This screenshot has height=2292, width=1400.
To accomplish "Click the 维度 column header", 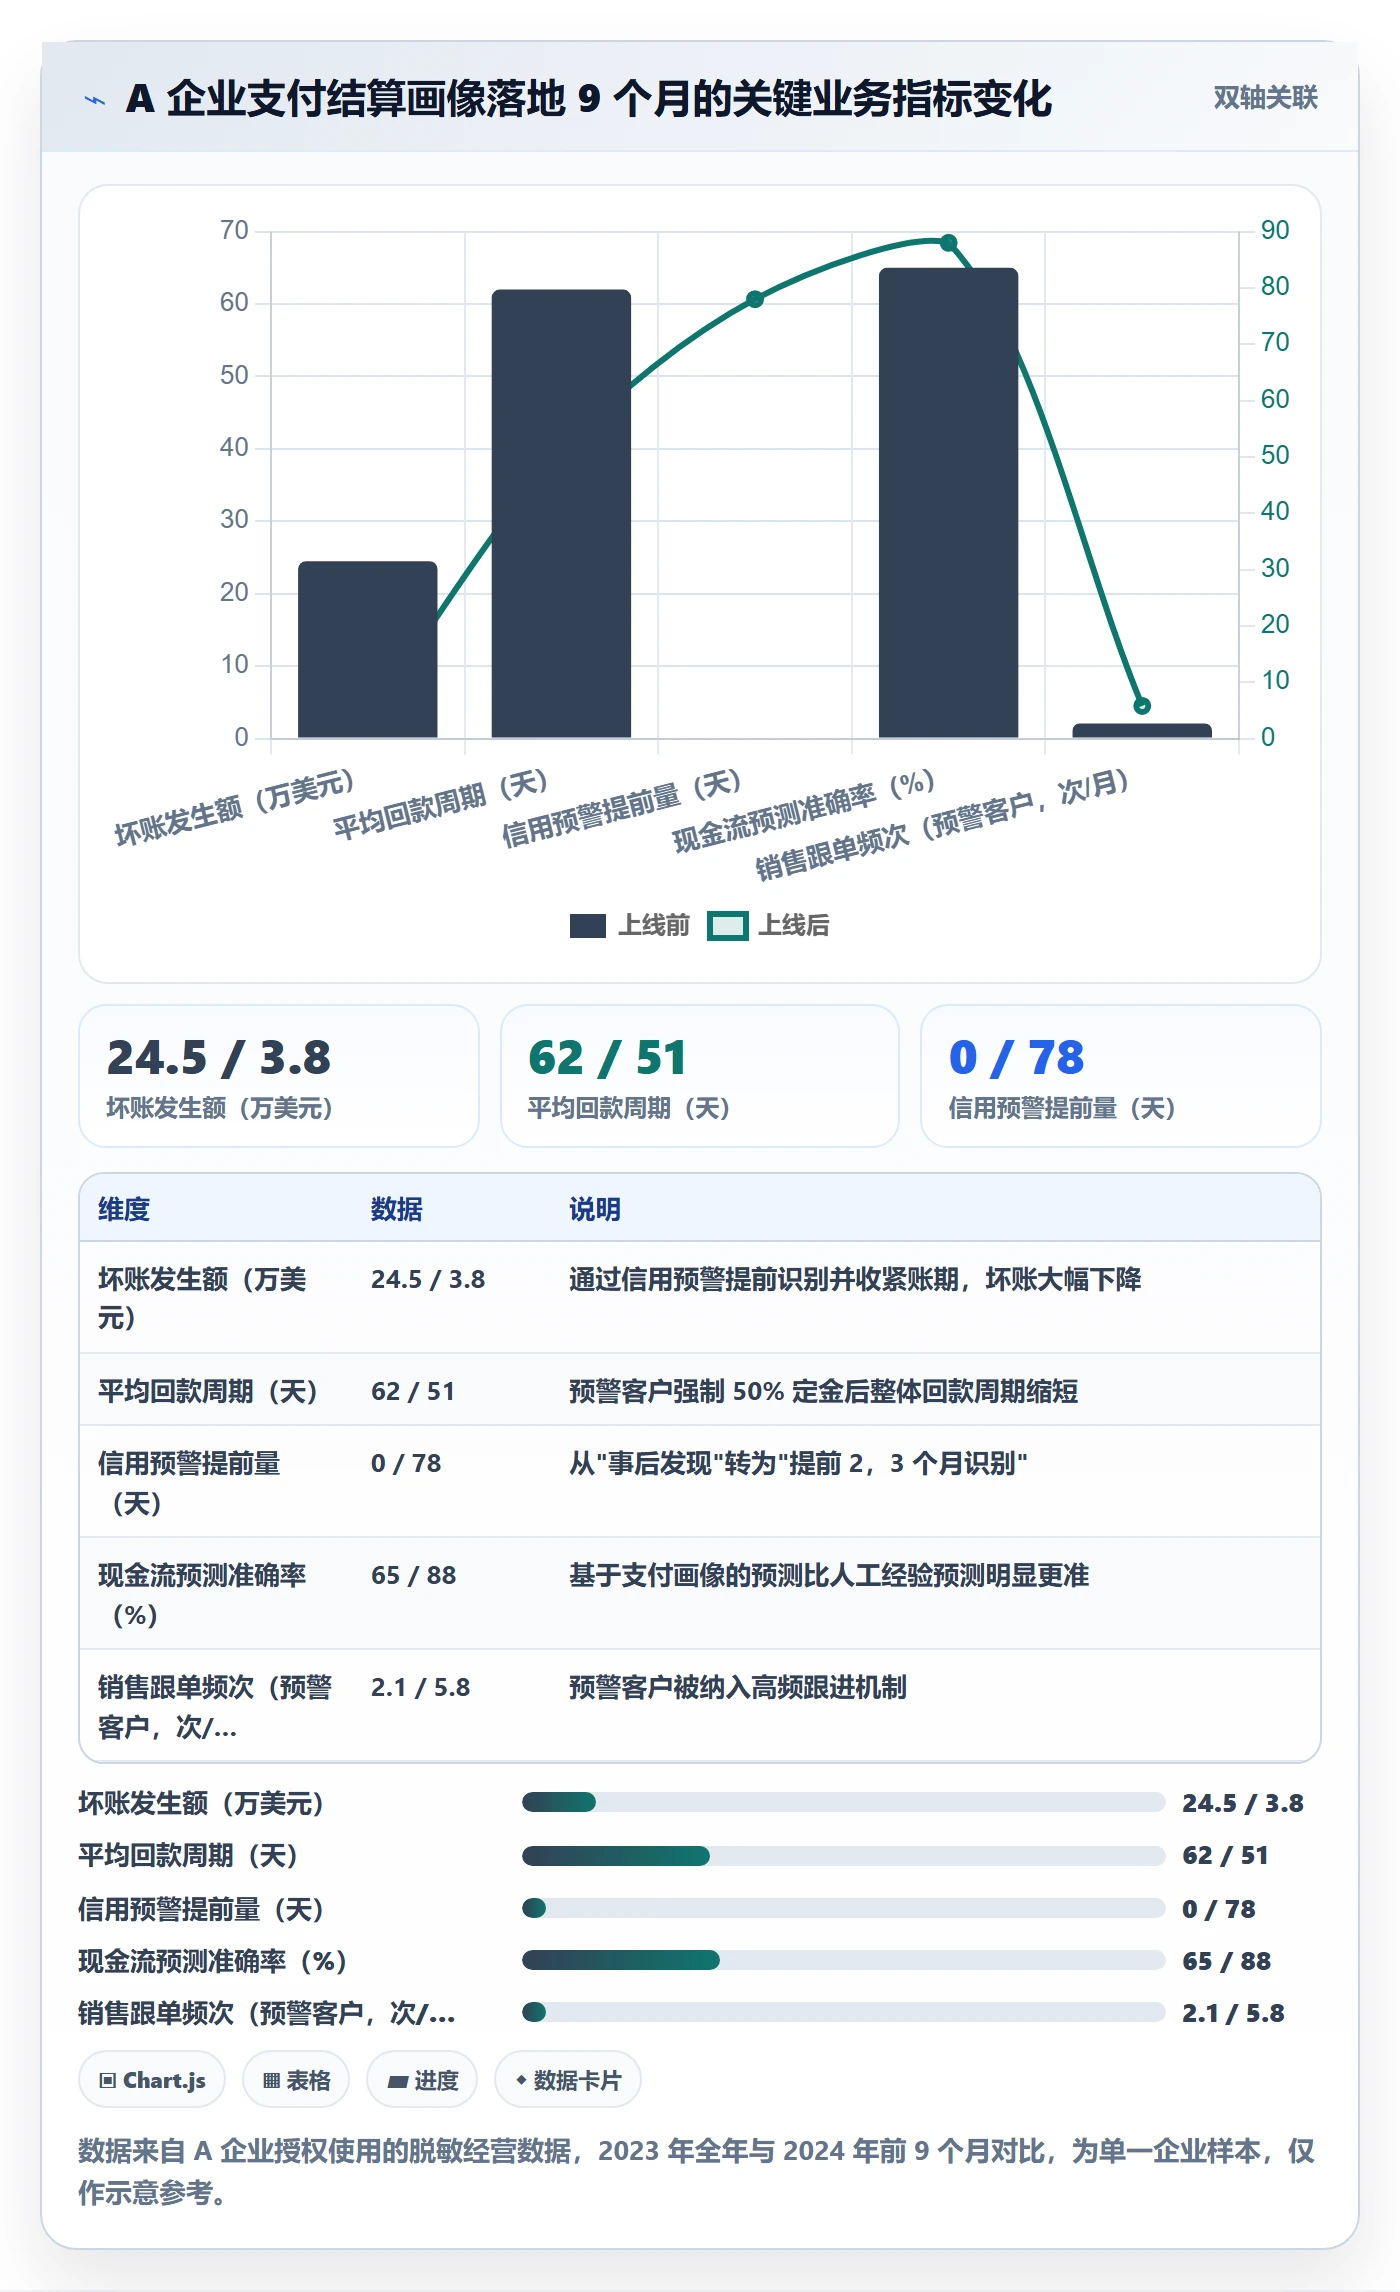I will pyautogui.click(x=124, y=1209).
